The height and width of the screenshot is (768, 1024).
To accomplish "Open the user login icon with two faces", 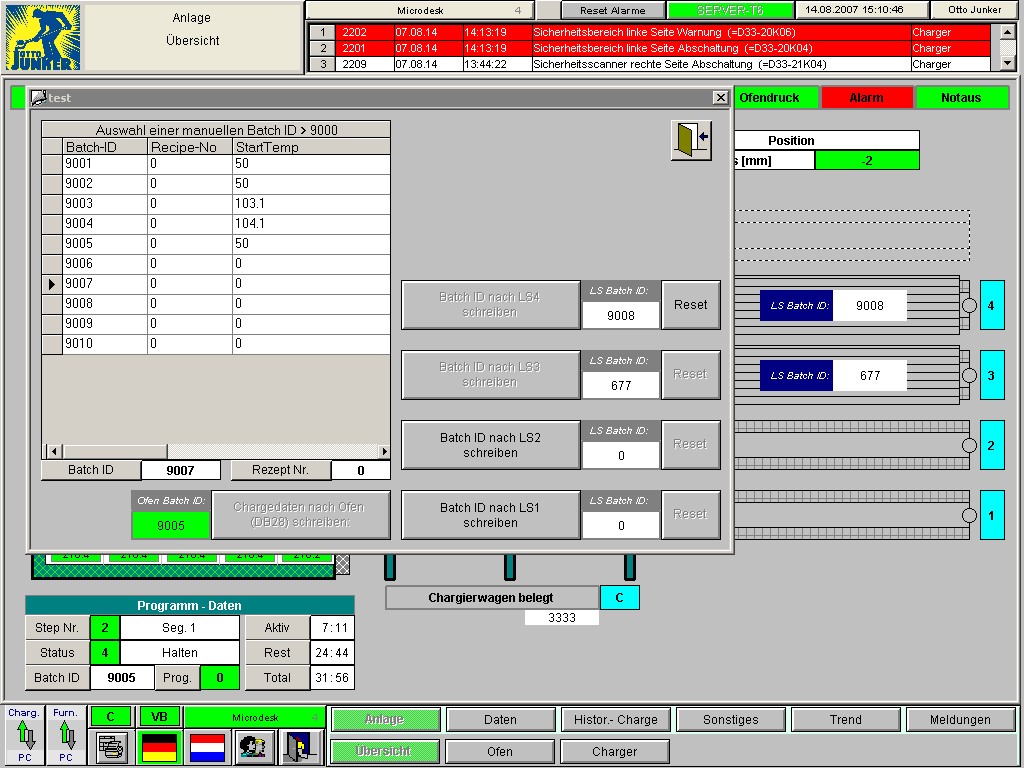I will point(255,747).
